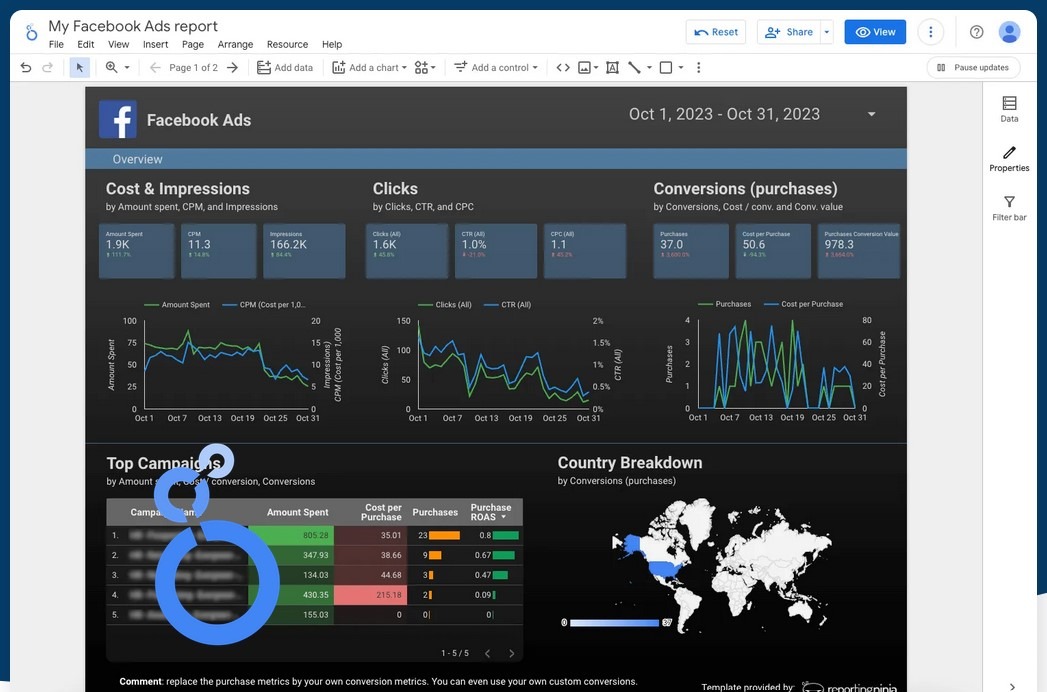1047x692 pixels.
Task: Go to the next page arrow
Action: pyautogui.click(x=232, y=67)
